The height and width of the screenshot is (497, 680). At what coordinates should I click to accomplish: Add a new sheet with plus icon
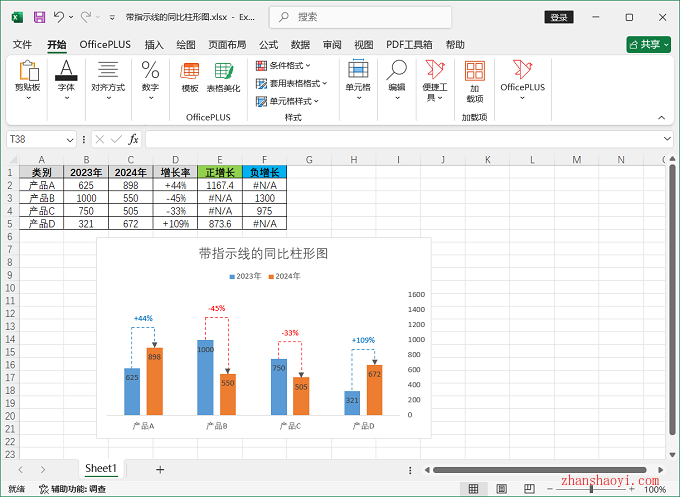click(x=160, y=469)
